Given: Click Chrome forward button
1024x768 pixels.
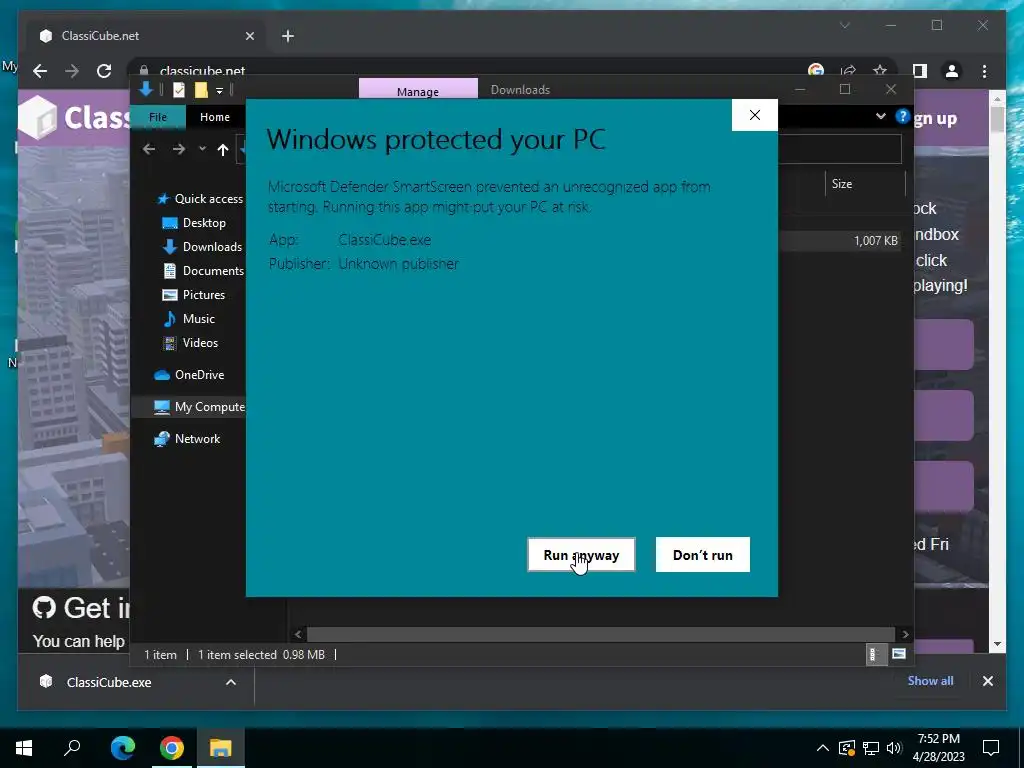Looking at the screenshot, I should click(x=72, y=71).
